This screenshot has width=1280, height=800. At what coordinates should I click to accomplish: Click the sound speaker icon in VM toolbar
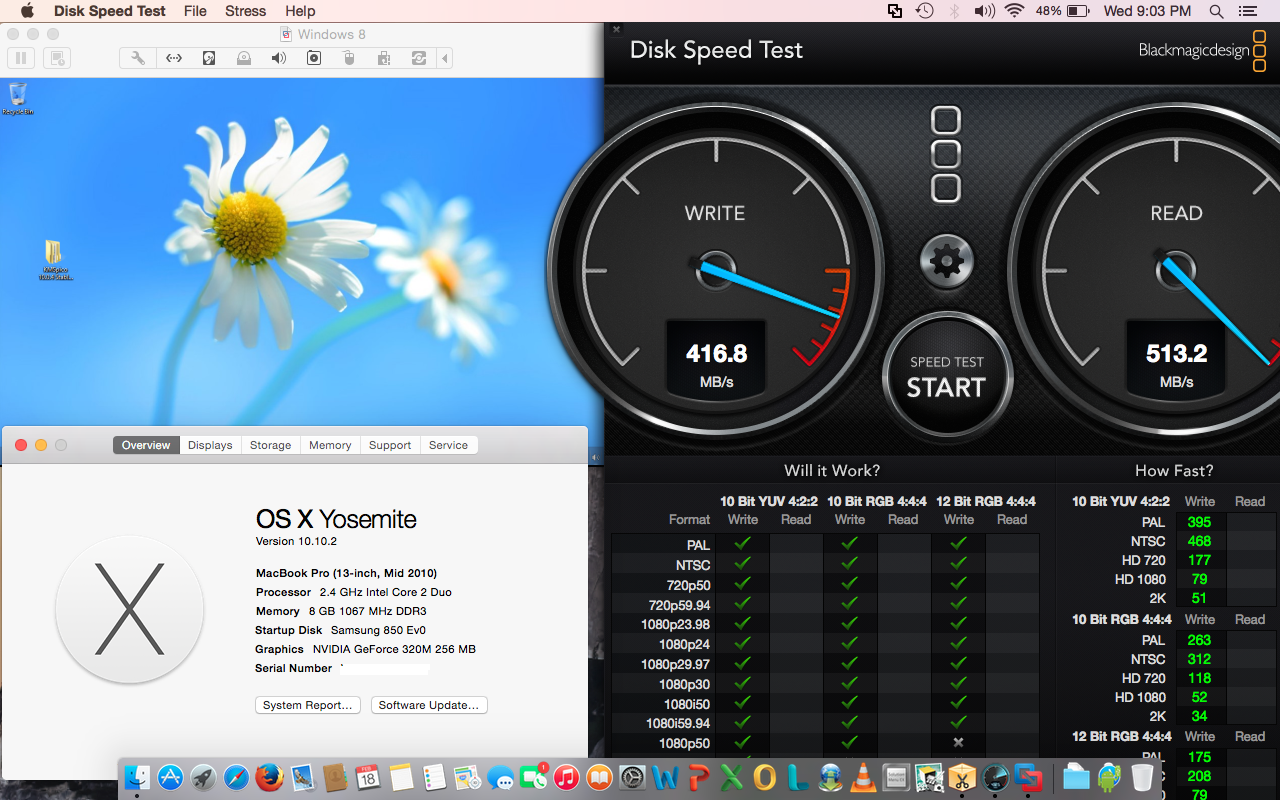click(x=279, y=58)
